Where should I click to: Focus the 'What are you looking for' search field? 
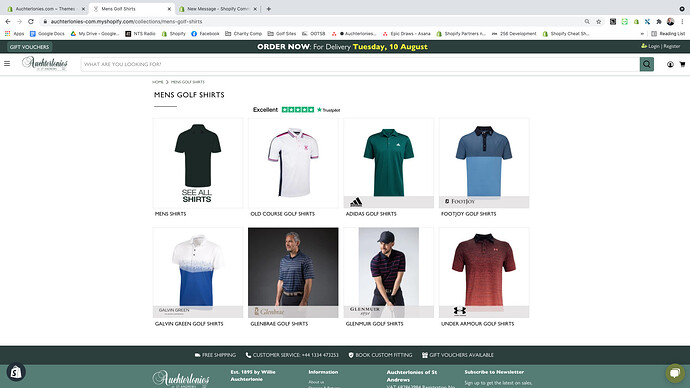360,64
